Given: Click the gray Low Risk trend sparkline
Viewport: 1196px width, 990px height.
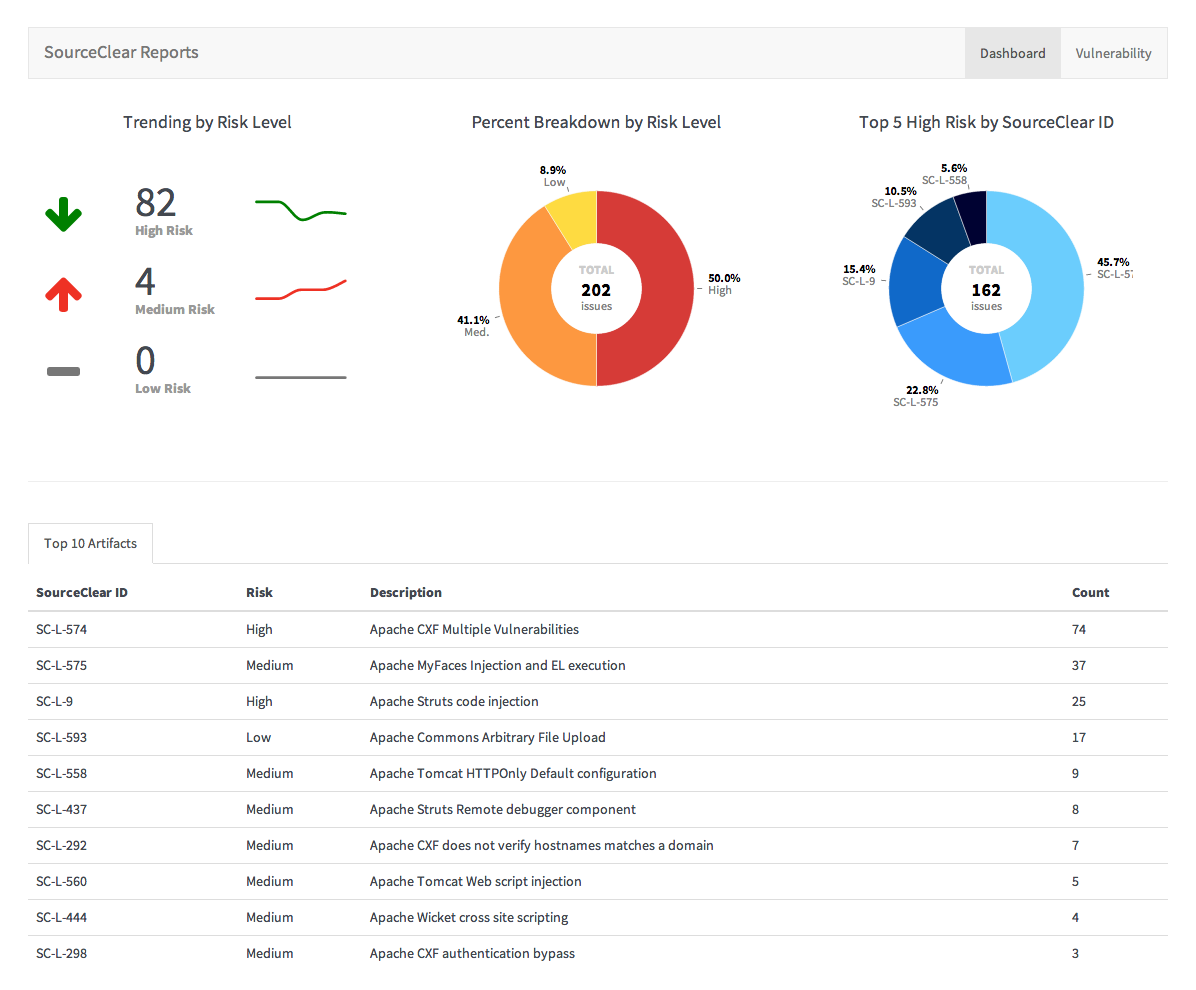Looking at the screenshot, I should [x=300, y=377].
